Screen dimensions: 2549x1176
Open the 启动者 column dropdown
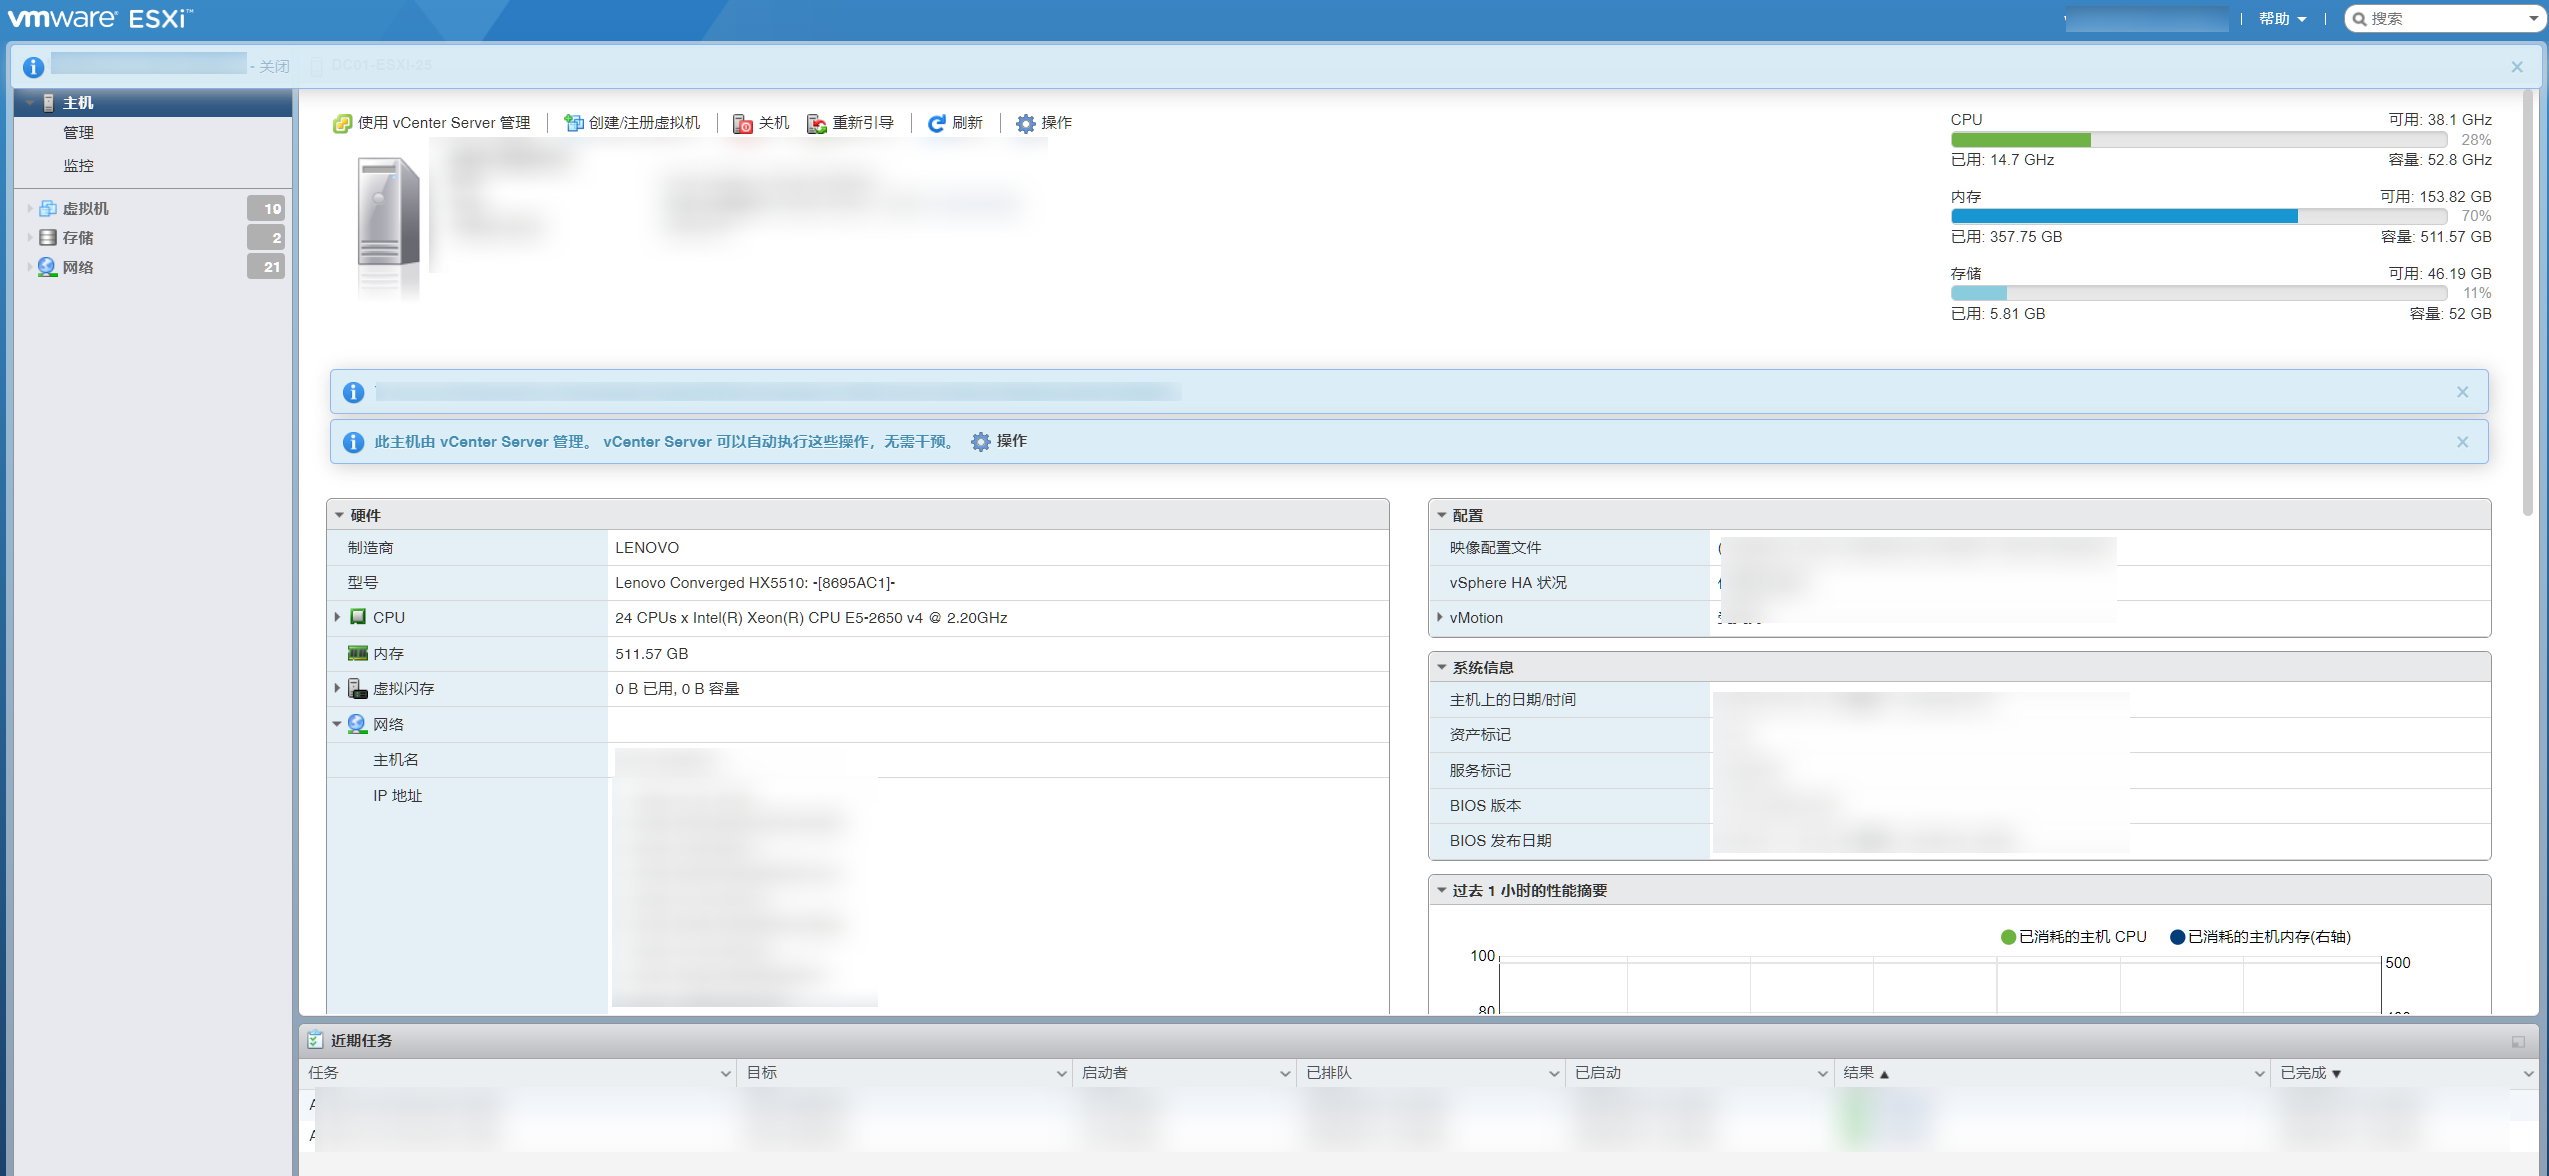1286,1073
